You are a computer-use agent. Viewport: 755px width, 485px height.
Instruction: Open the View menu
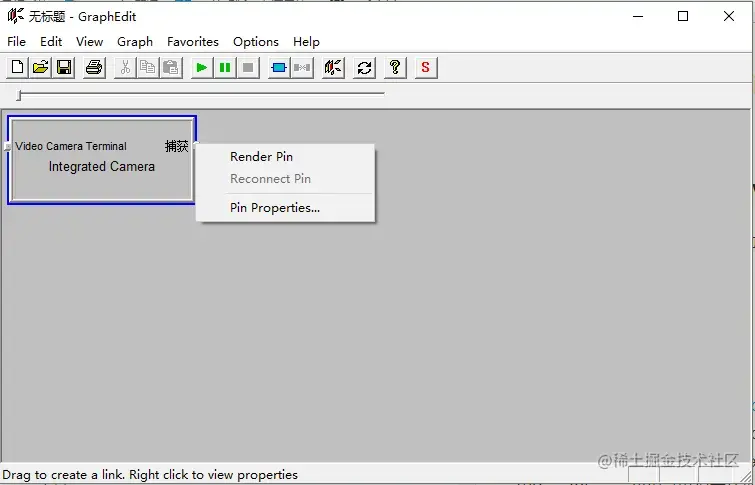[x=90, y=42]
